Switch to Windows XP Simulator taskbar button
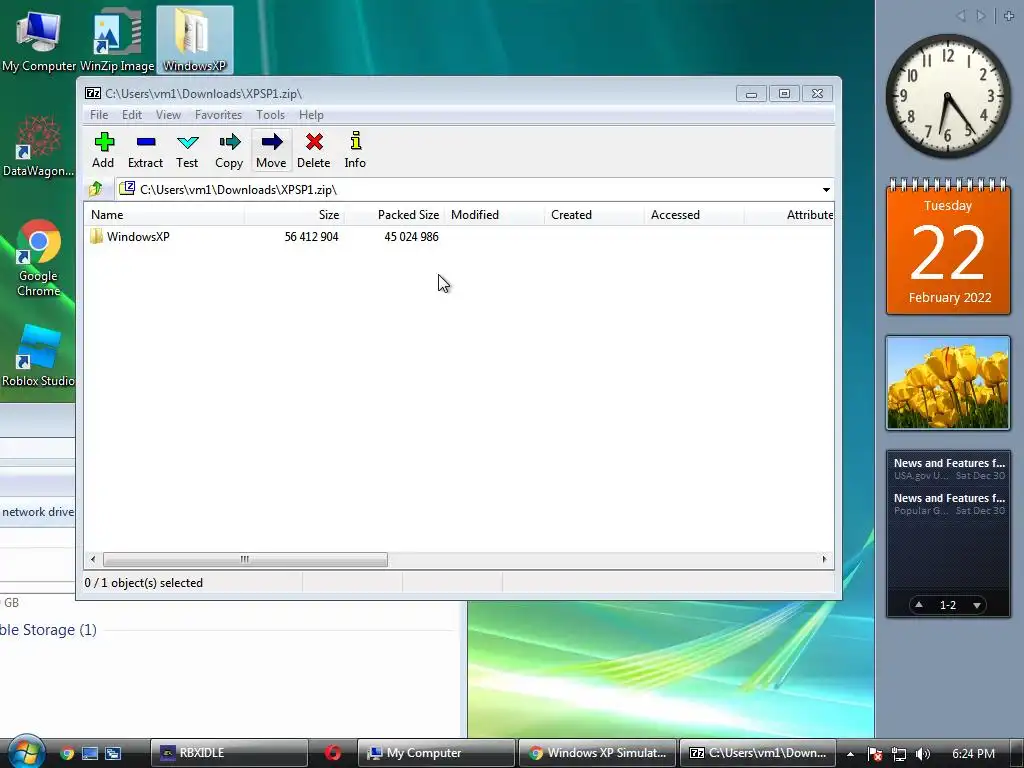The image size is (1024, 768). point(597,753)
